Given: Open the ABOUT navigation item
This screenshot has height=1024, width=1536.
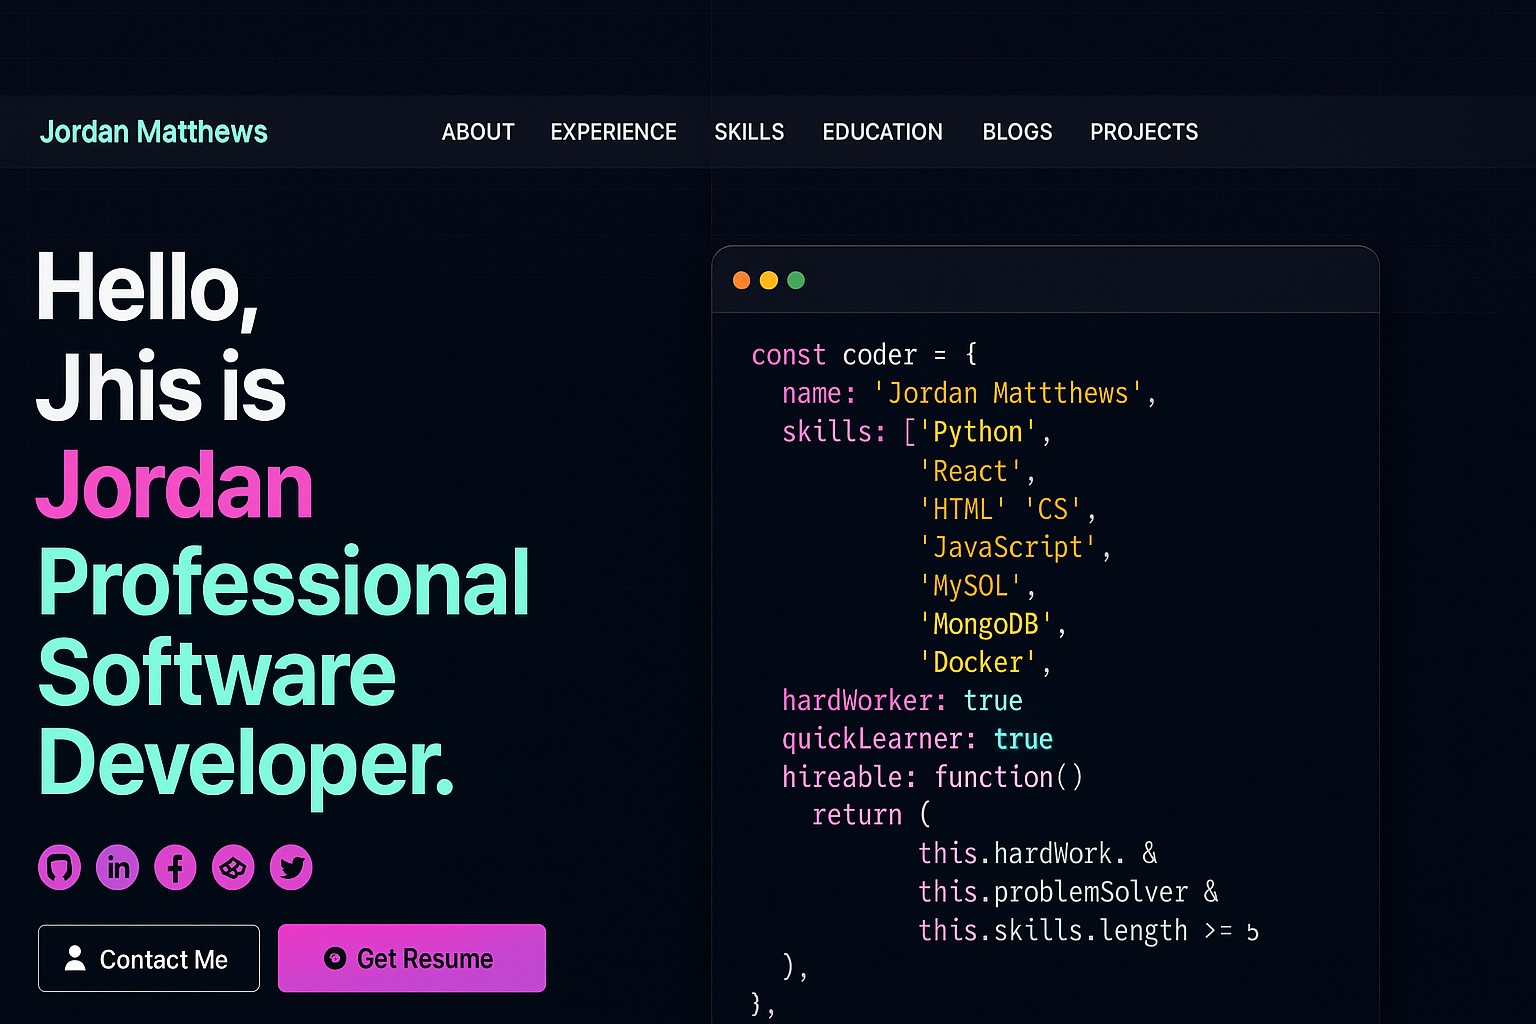Looking at the screenshot, I should coord(478,131).
